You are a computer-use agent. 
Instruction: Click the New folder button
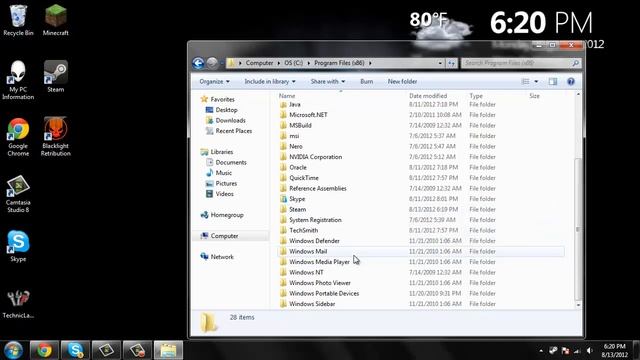(402, 82)
